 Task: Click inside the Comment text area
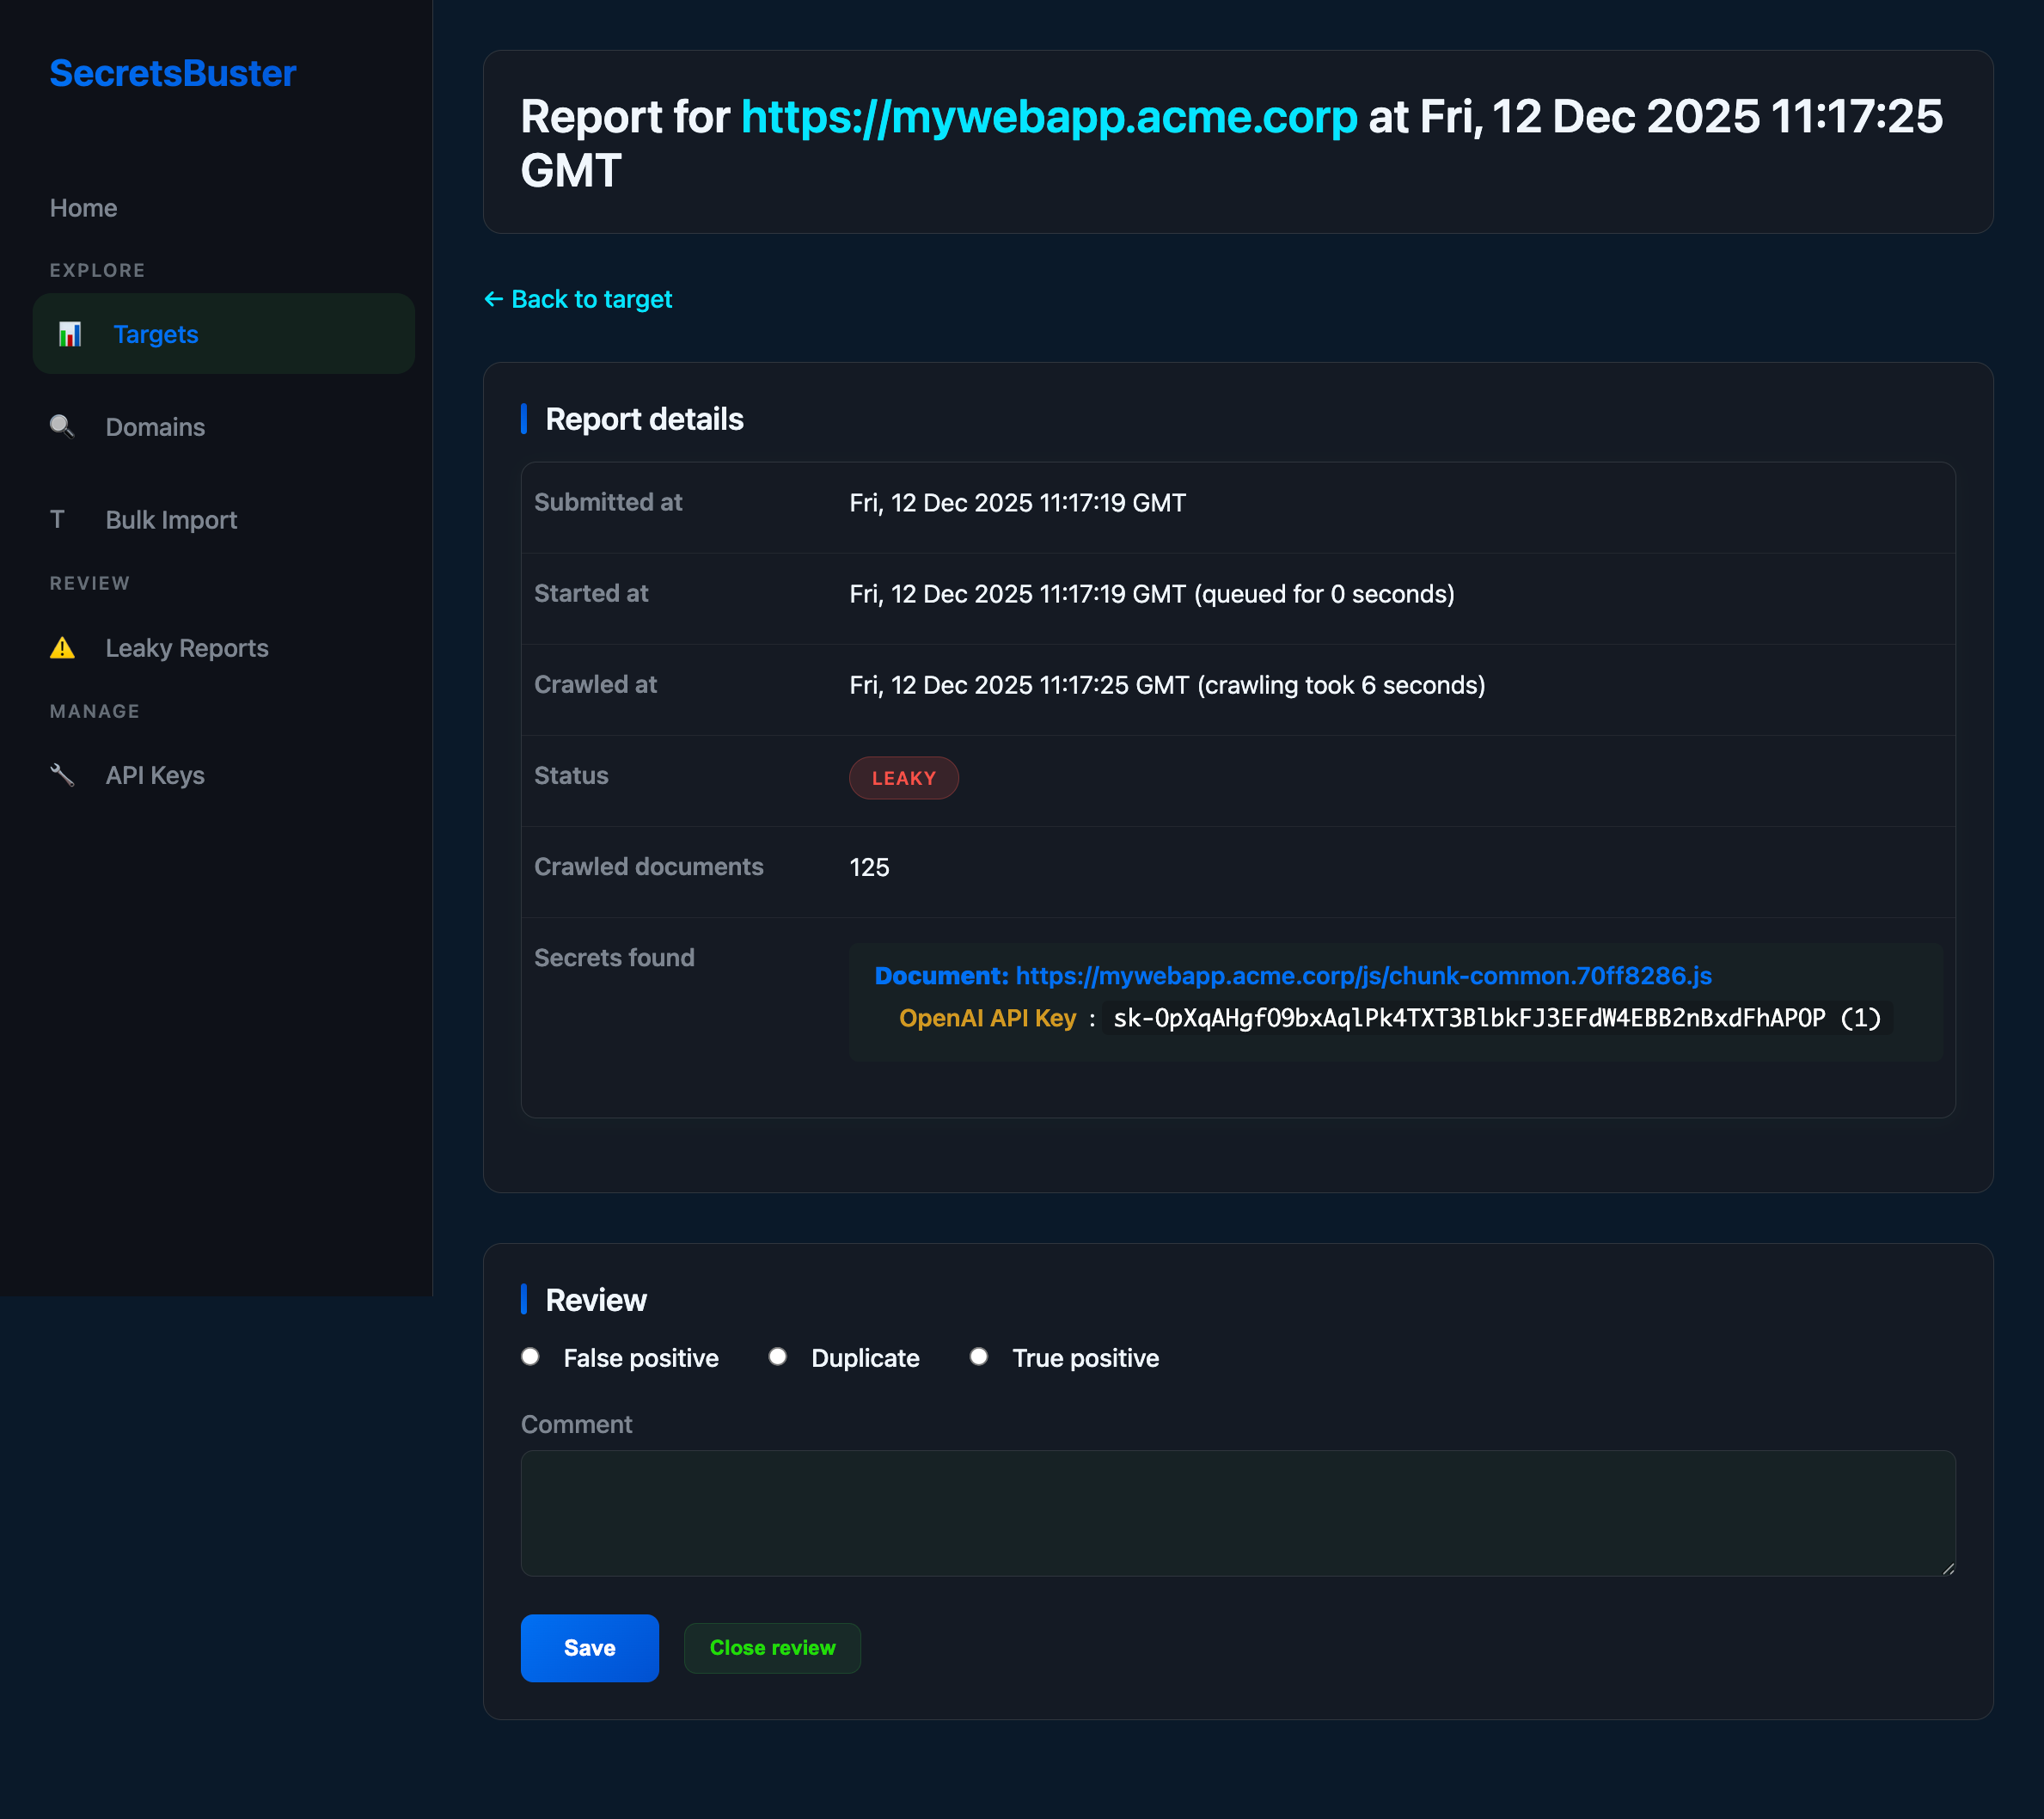click(x=1236, y=1512)
